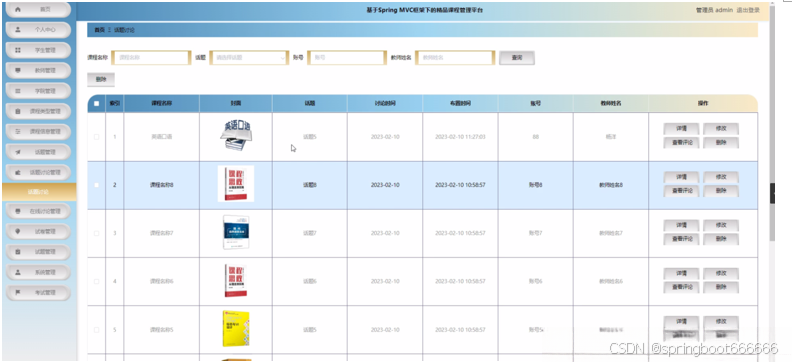792x362 pixels.
Task: Click 修改 for the 课程名称7 row
Action: point(721,225)
